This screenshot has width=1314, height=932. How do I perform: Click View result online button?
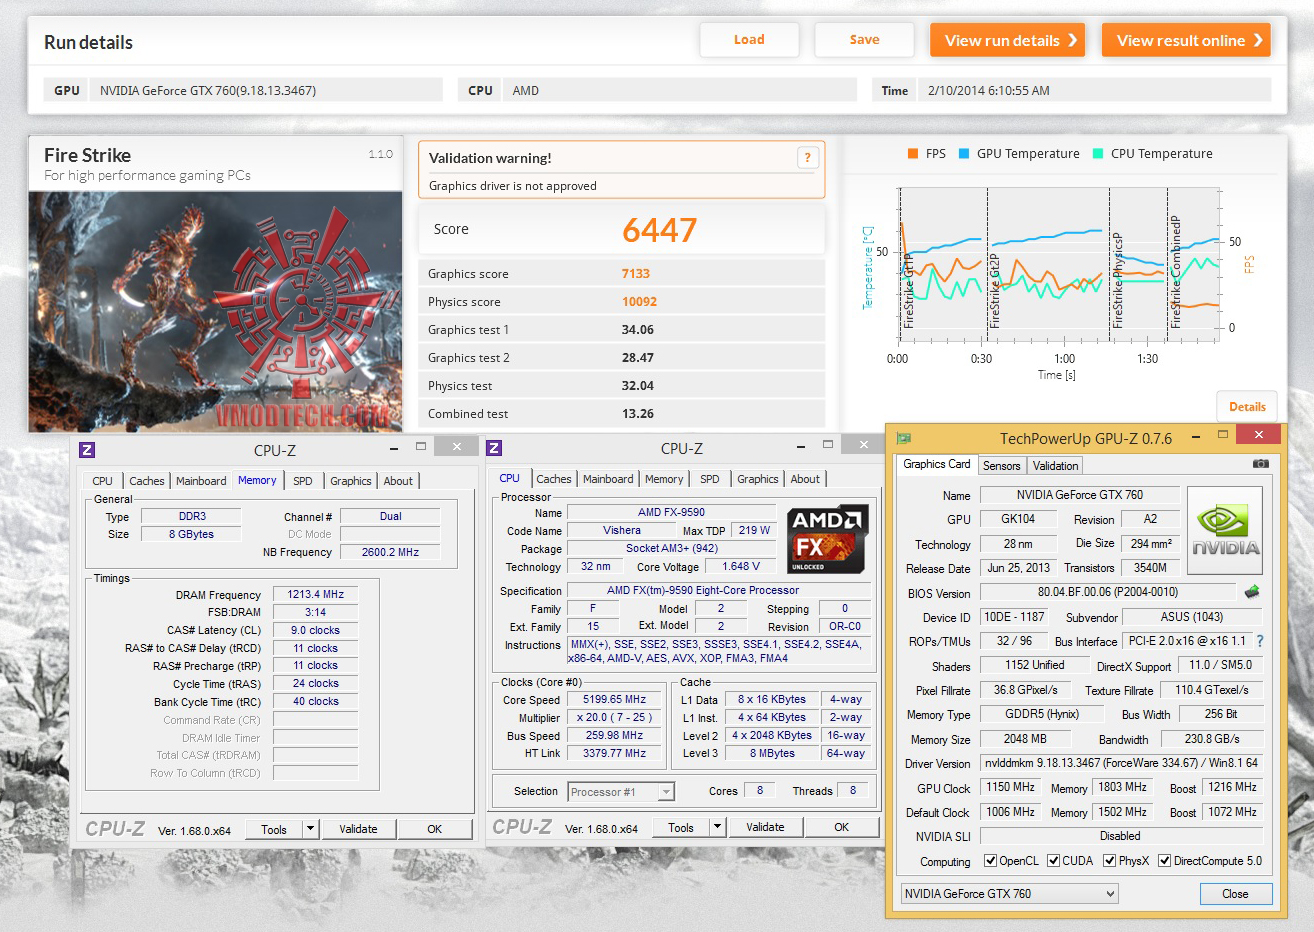[1186, 40]
